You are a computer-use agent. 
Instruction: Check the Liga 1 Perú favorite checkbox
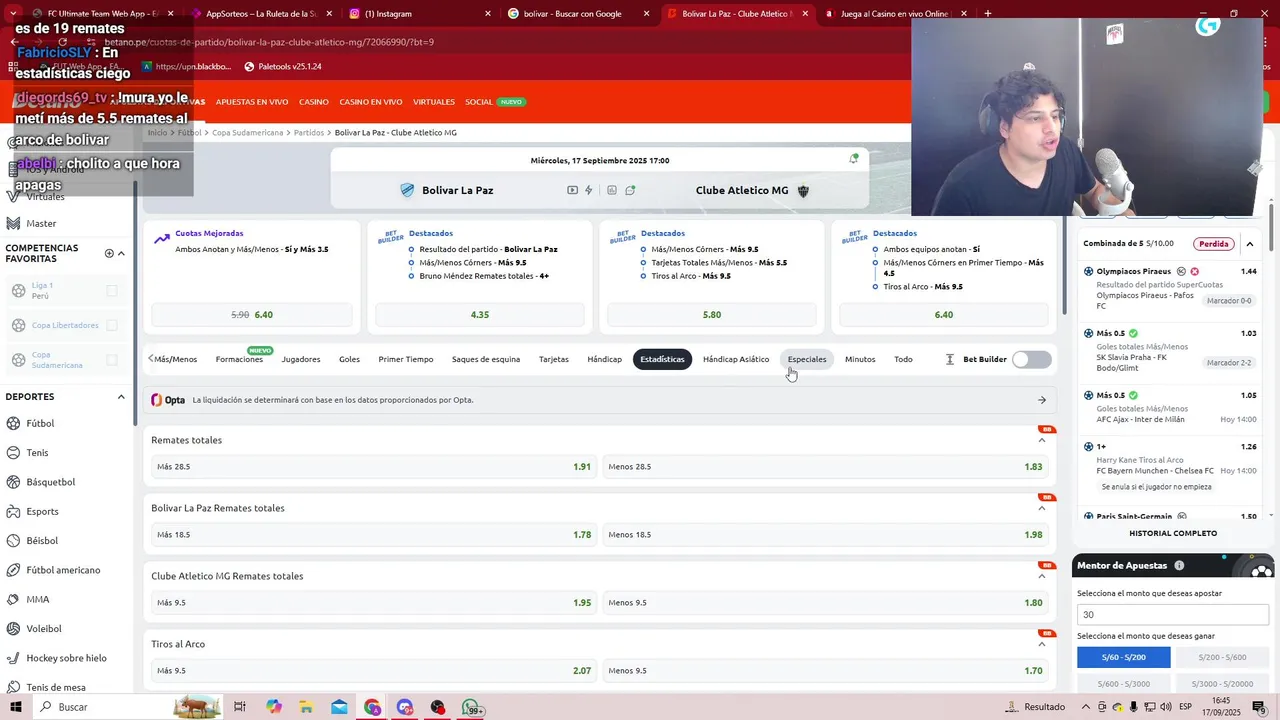pyautogui.click(x=112, y=291)
